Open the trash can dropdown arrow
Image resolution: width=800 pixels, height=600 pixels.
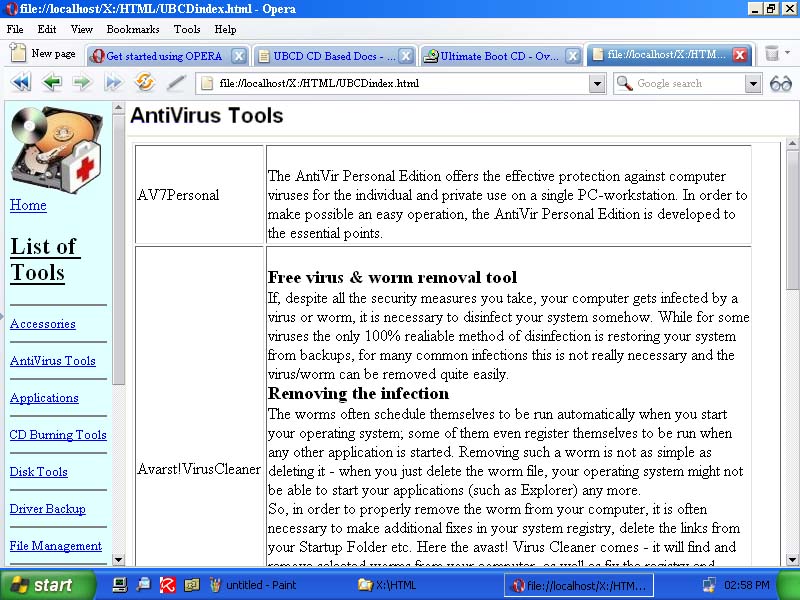[788, 54]
